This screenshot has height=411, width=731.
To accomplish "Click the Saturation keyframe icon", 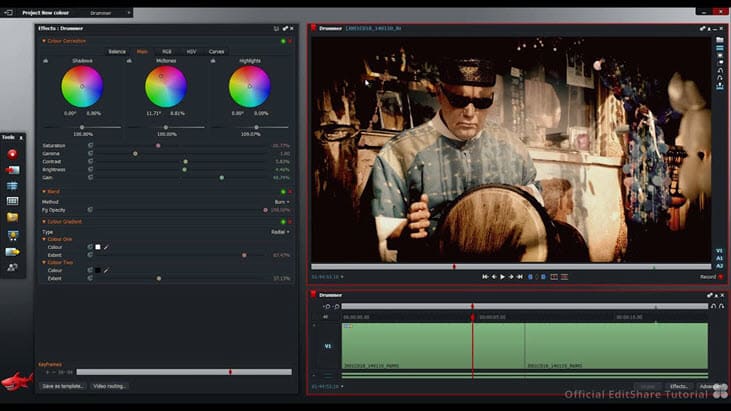I will tap(90, 145).
